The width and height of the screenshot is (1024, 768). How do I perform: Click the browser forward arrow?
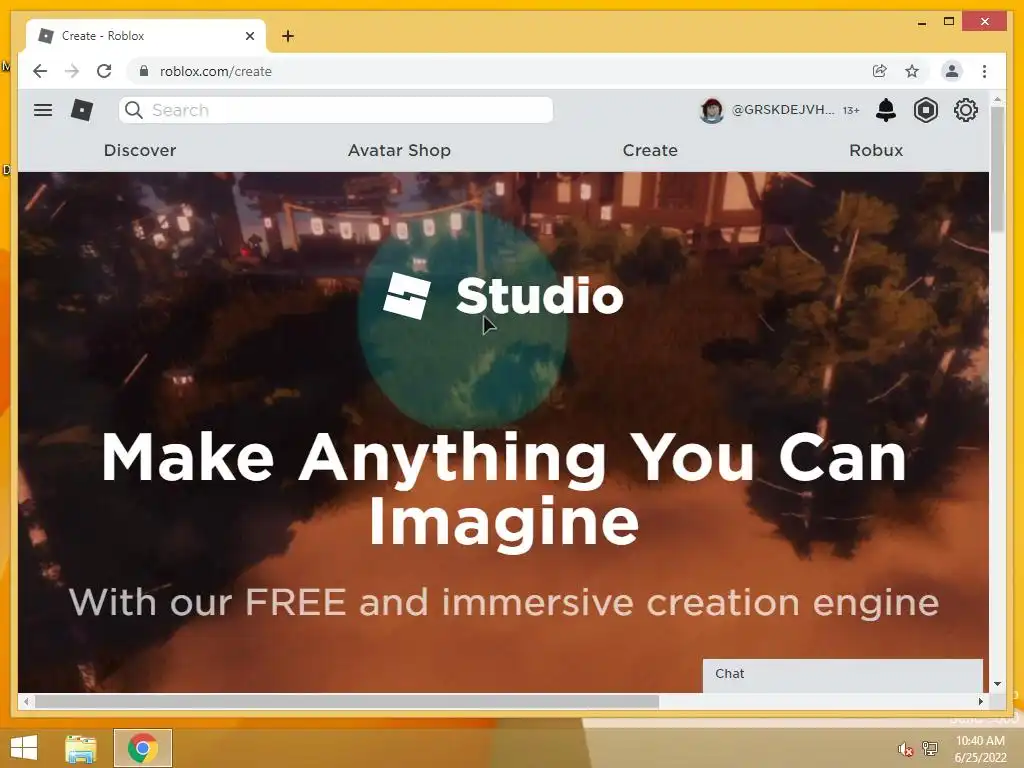tap(72, 71)
